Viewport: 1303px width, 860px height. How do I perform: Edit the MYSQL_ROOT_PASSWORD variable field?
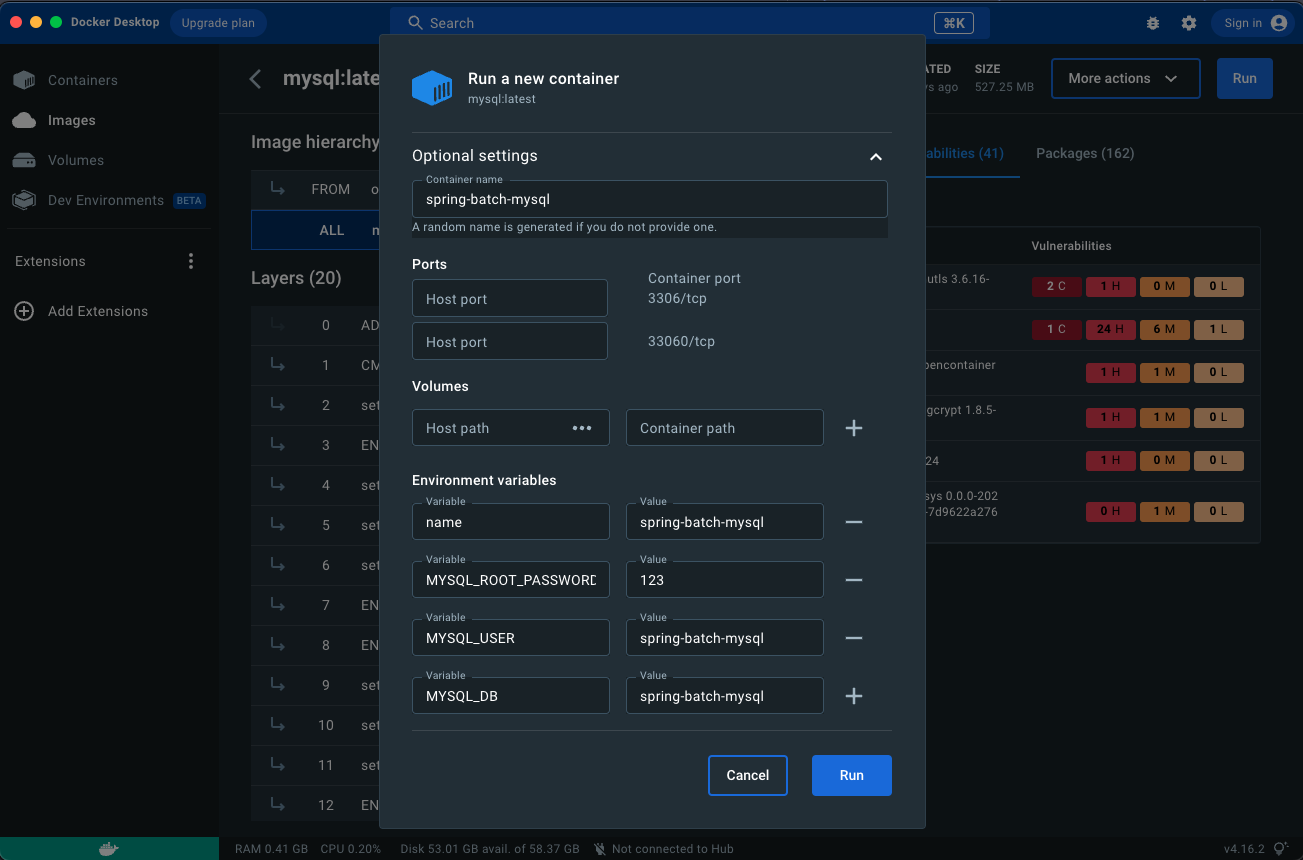(x=511, y=580)
